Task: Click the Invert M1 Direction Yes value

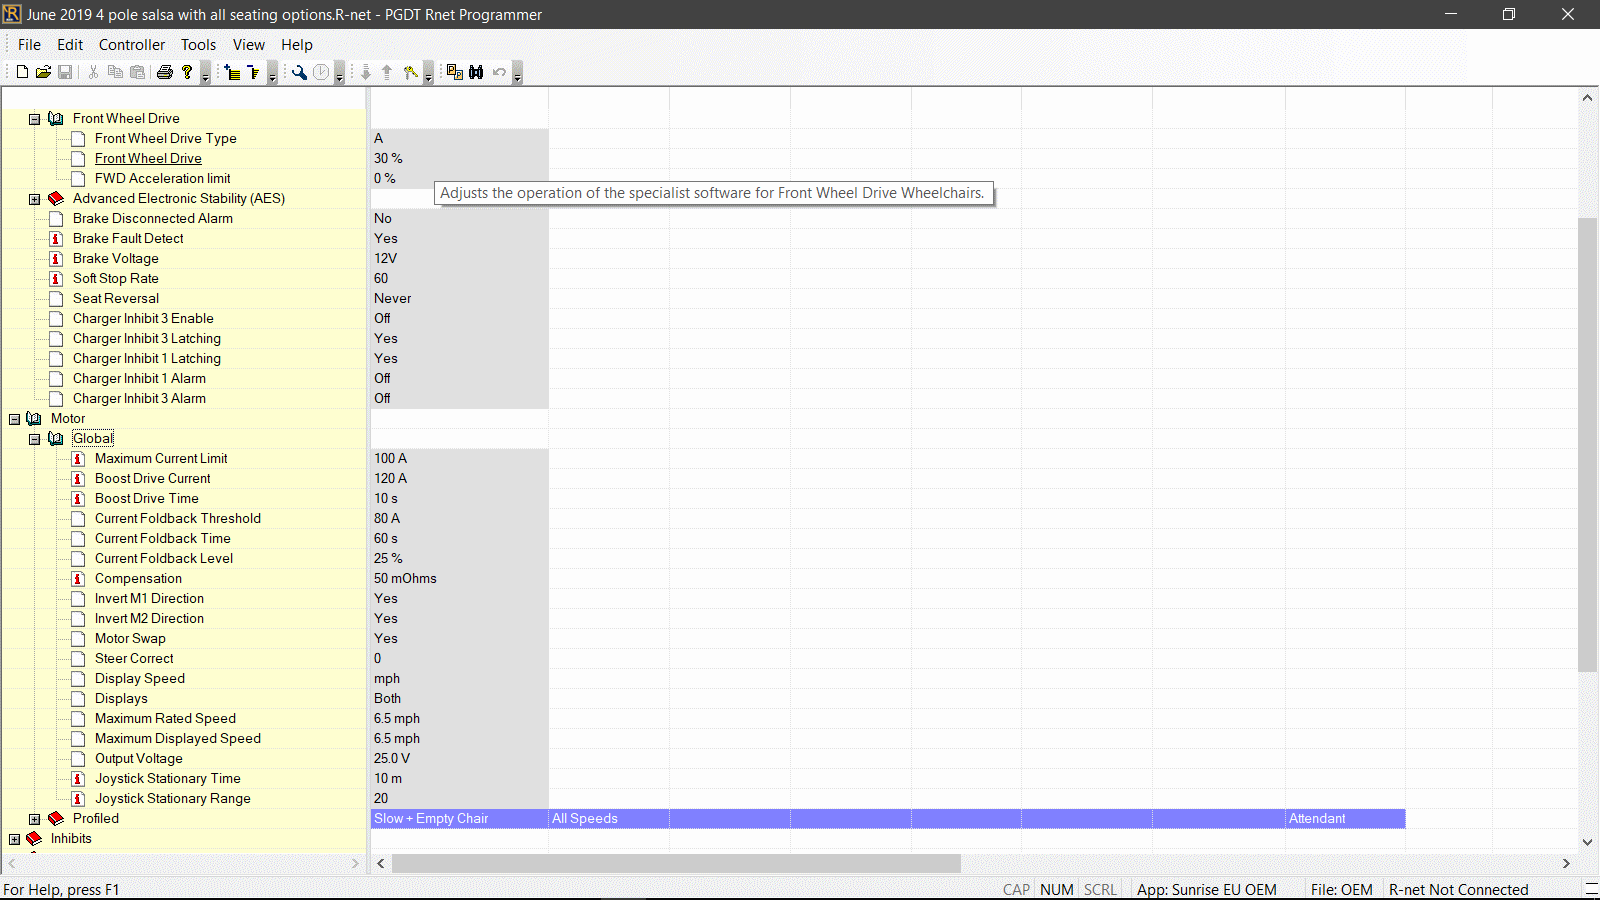Action: point(386,599)
